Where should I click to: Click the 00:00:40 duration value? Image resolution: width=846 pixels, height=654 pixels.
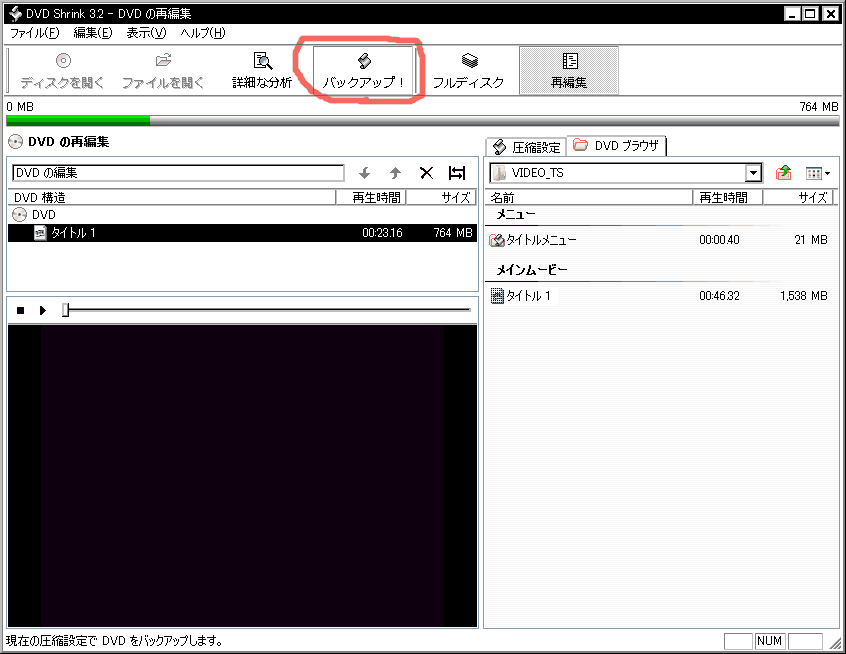point(719,240)
